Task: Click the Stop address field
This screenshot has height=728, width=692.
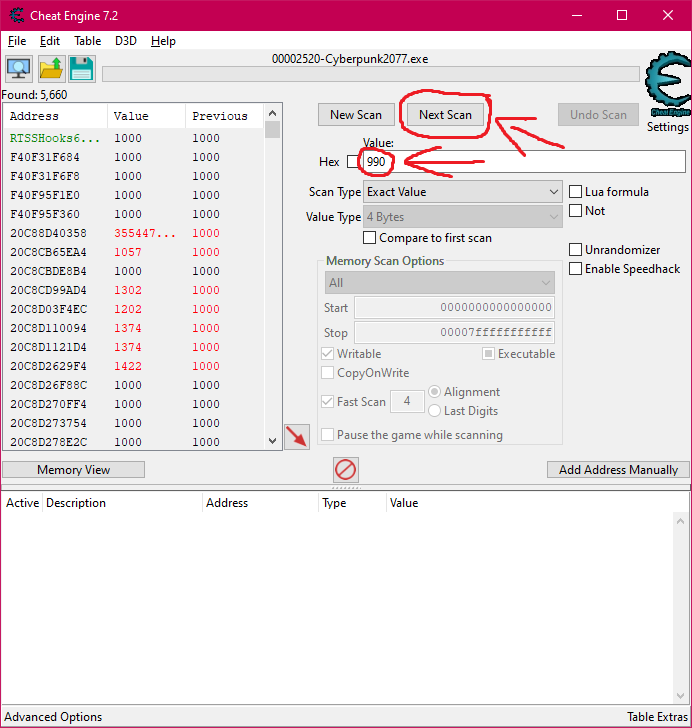Action: [x=454, y=332]
